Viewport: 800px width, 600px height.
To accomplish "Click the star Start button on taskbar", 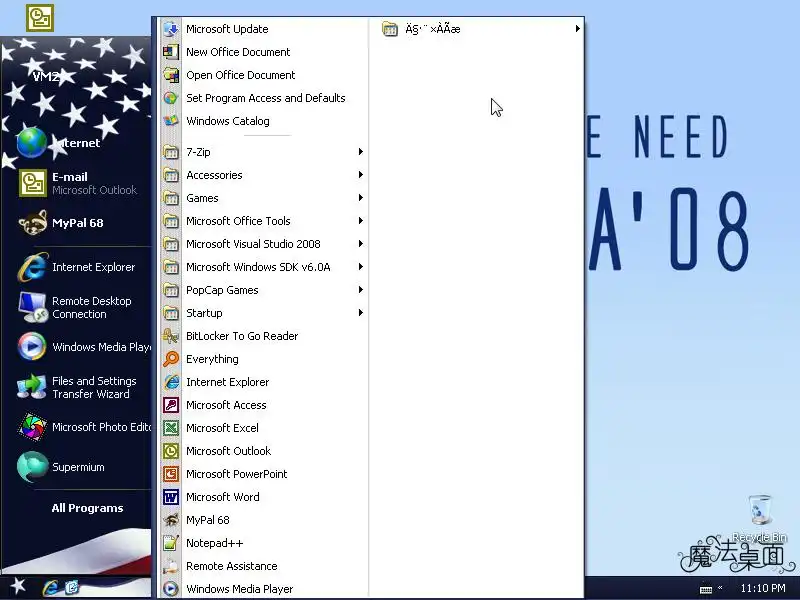I will point(17,586).
